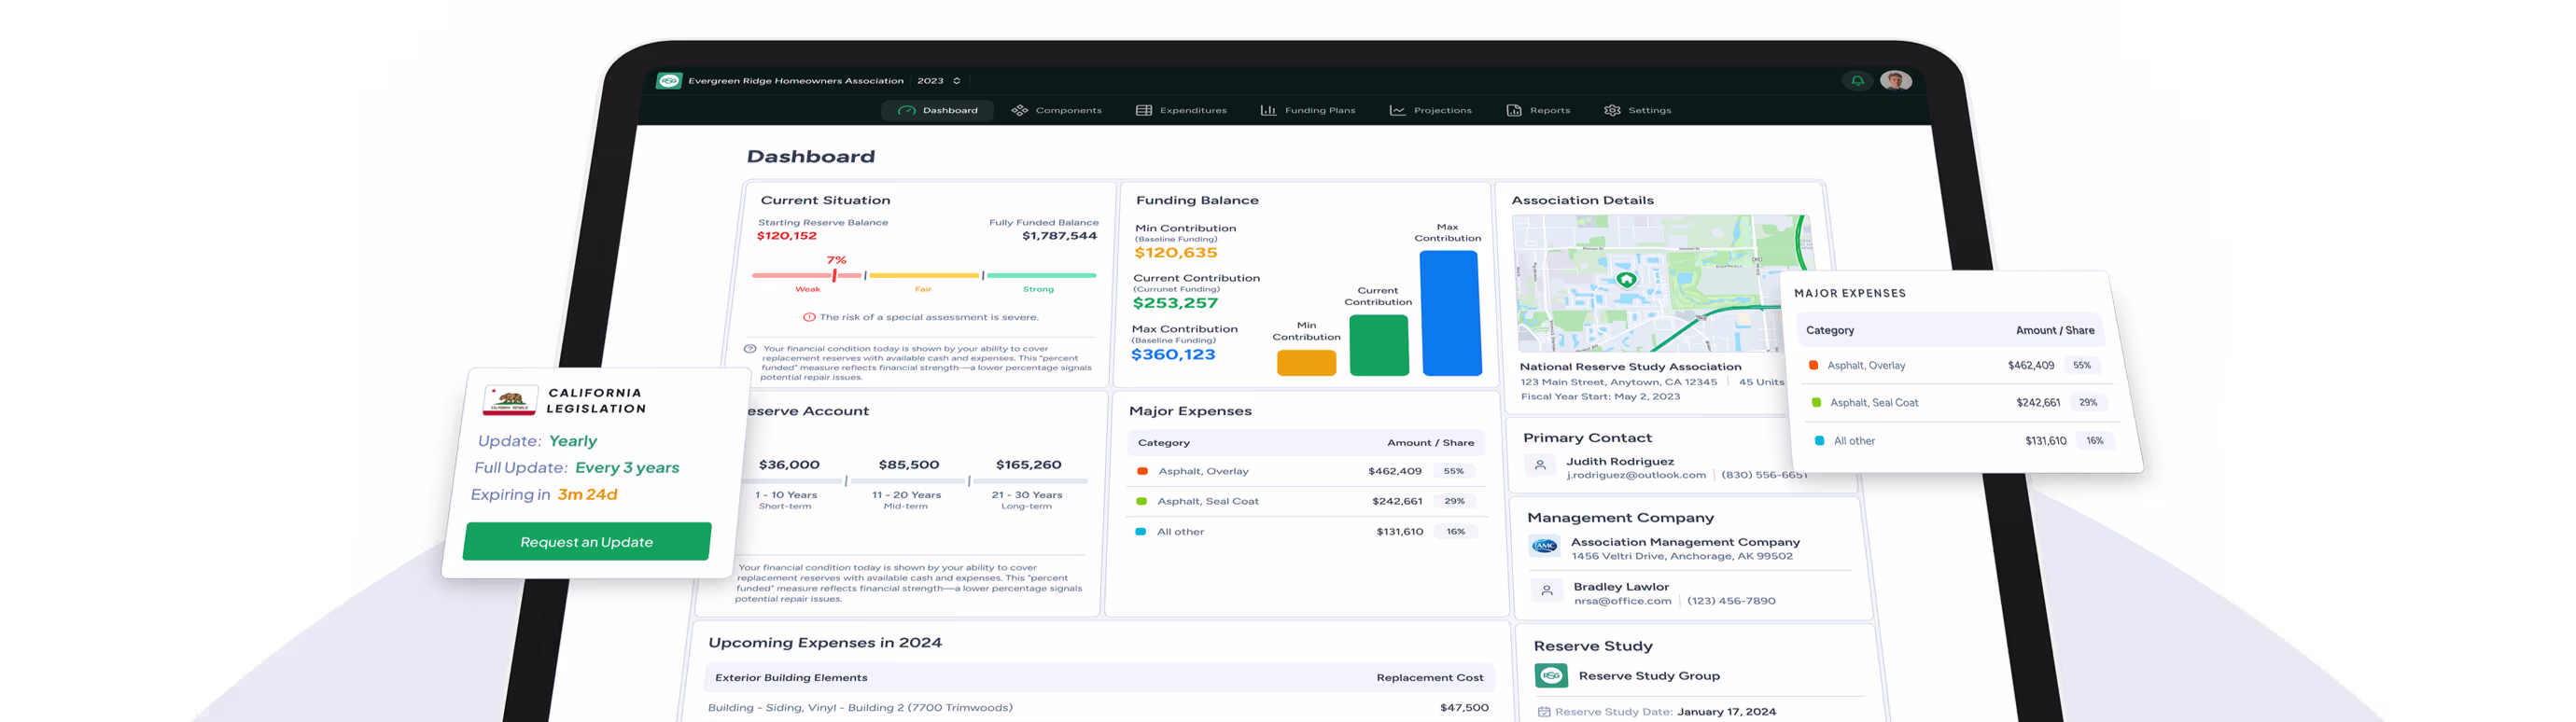2576x722 pixels.
Task: Click Judith Rodriguez contact person icon
Action: tap(1540, 466)
